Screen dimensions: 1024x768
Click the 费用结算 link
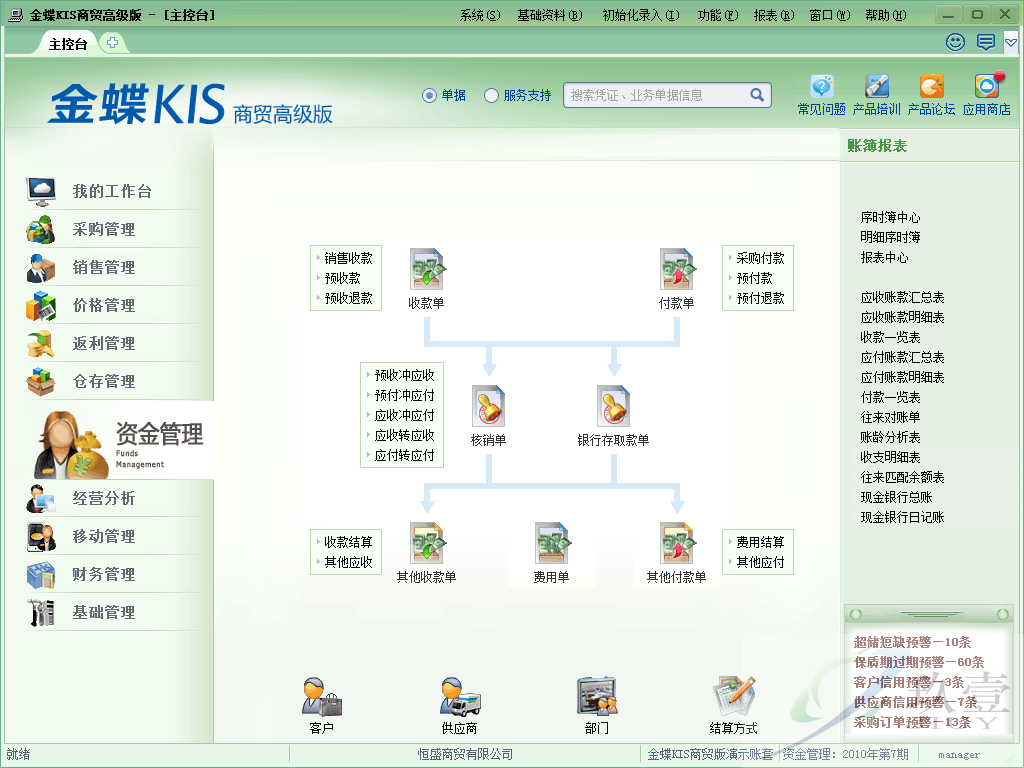[760, 542]
